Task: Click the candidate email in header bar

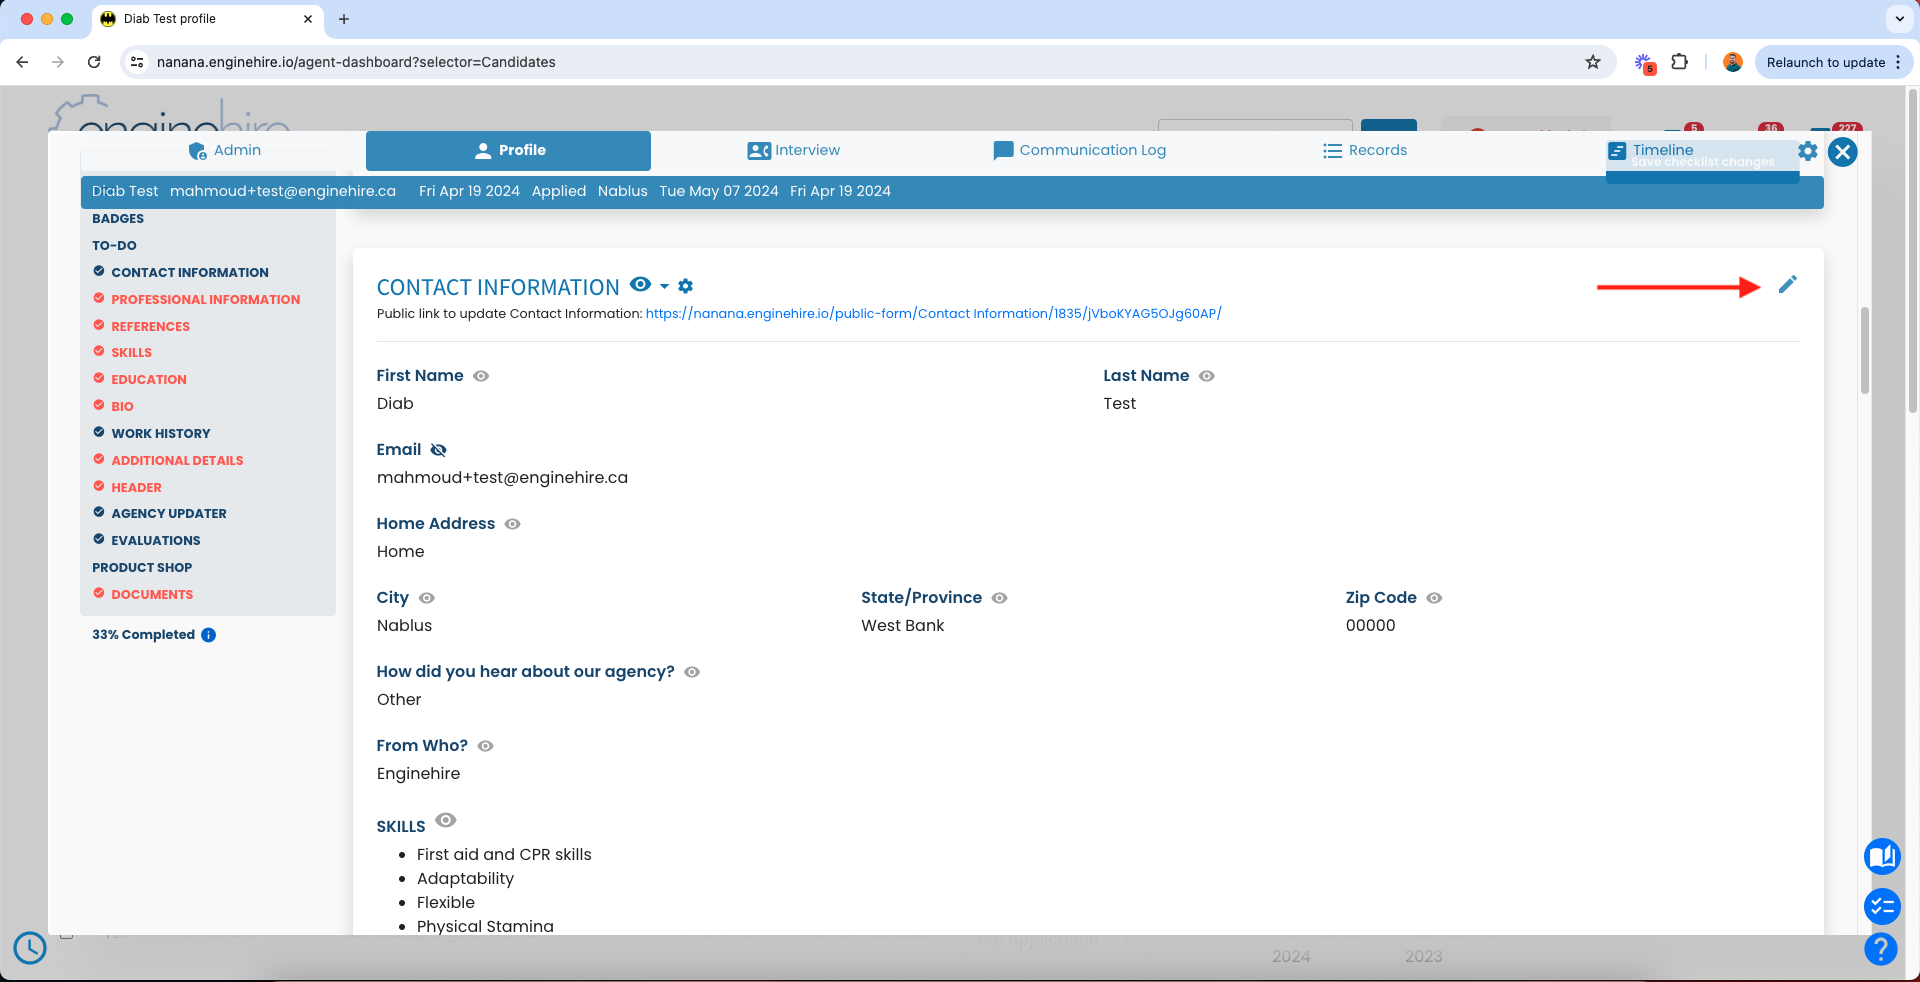Action: point(283,191)
